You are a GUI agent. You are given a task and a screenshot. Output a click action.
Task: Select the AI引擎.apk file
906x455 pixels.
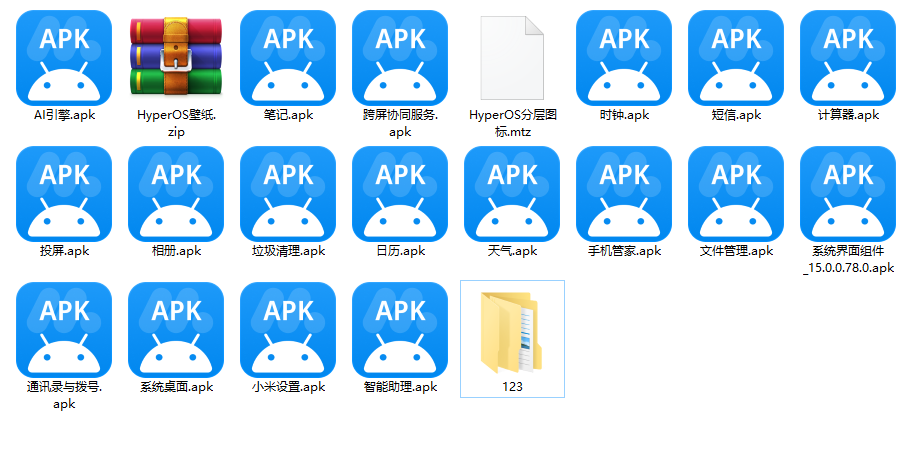[64, 57]
